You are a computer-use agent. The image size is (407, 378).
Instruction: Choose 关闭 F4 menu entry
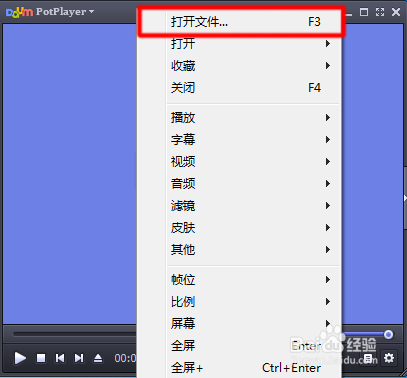coord(239,88)
